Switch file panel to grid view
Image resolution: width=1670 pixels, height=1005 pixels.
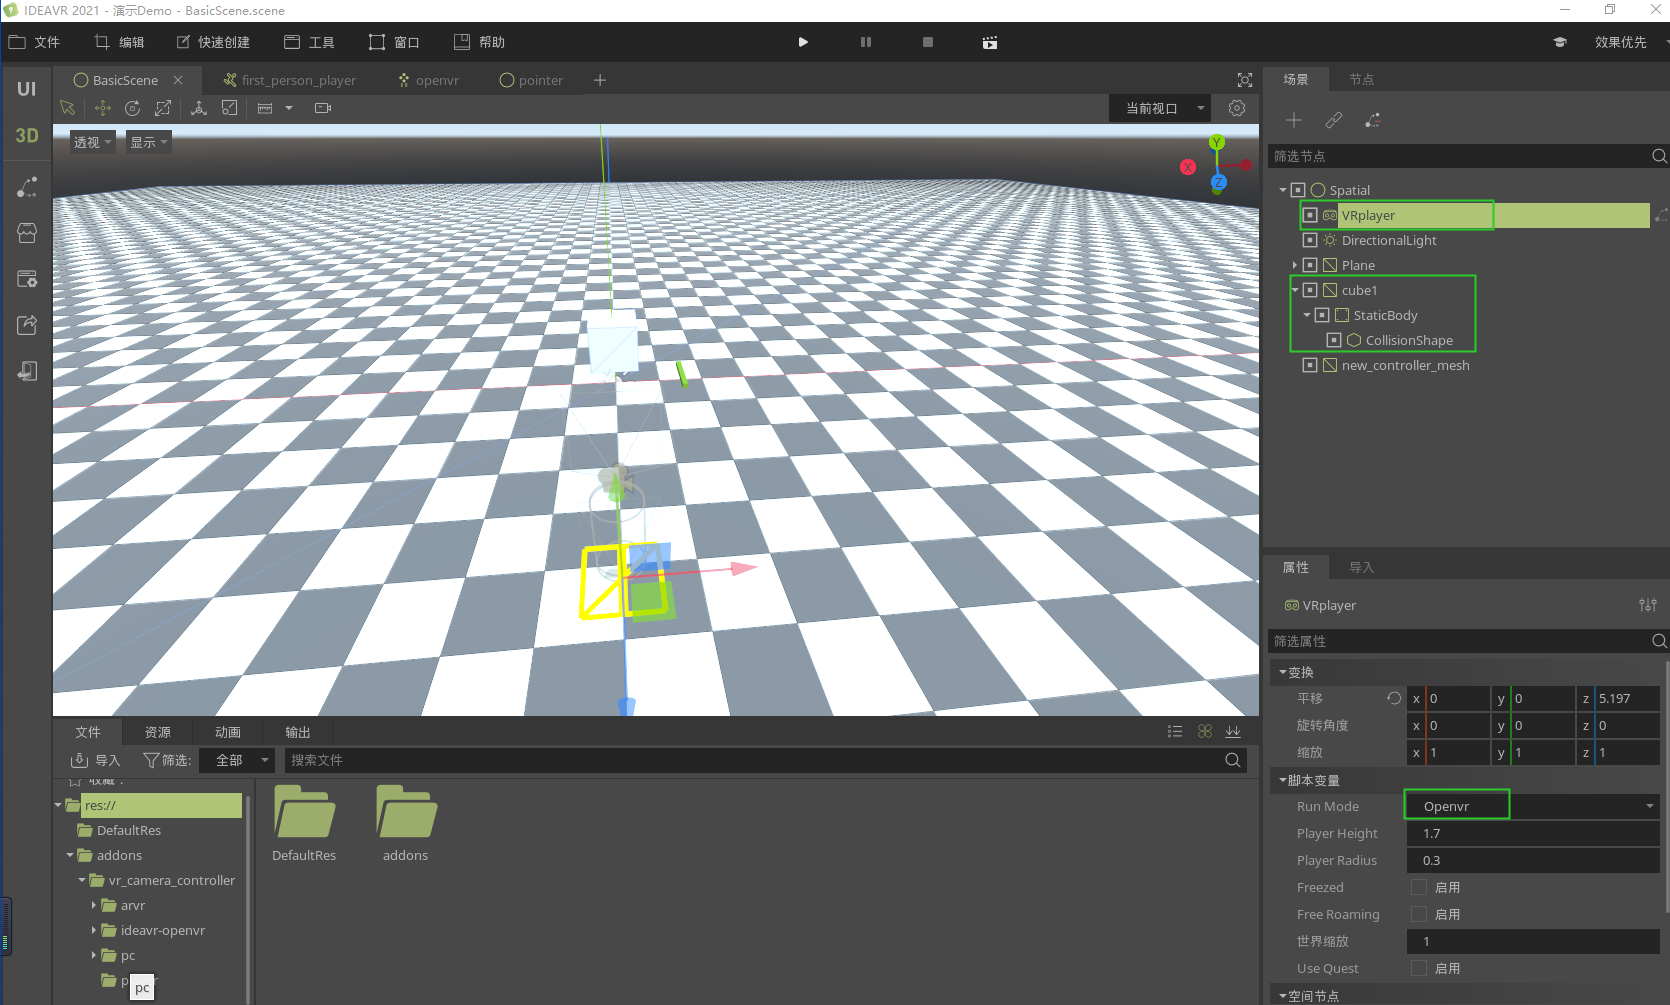[x=1205, y=732]
